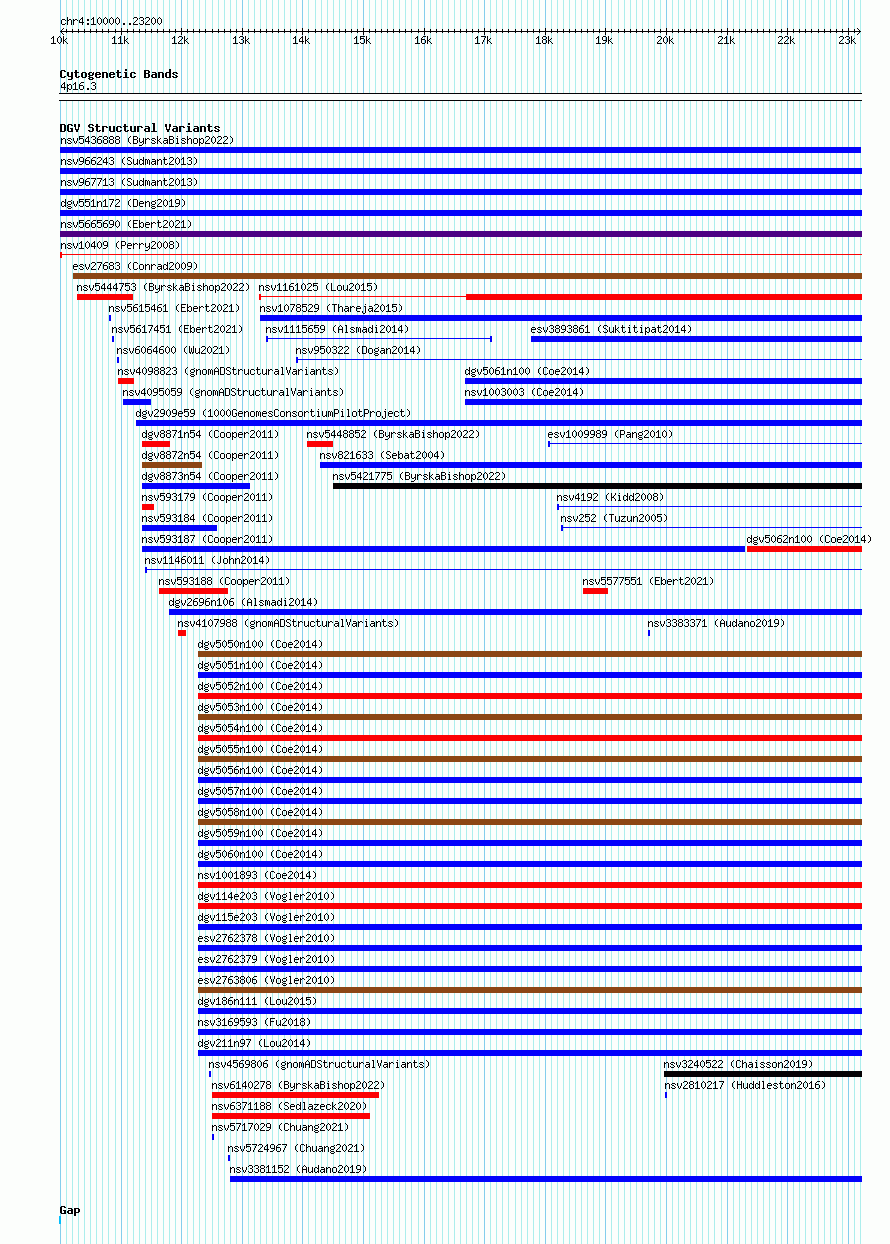Click nsv4095059 gnomAD variant label
The width and height of the screenshot is (890, 1244).
pos(233,392)
